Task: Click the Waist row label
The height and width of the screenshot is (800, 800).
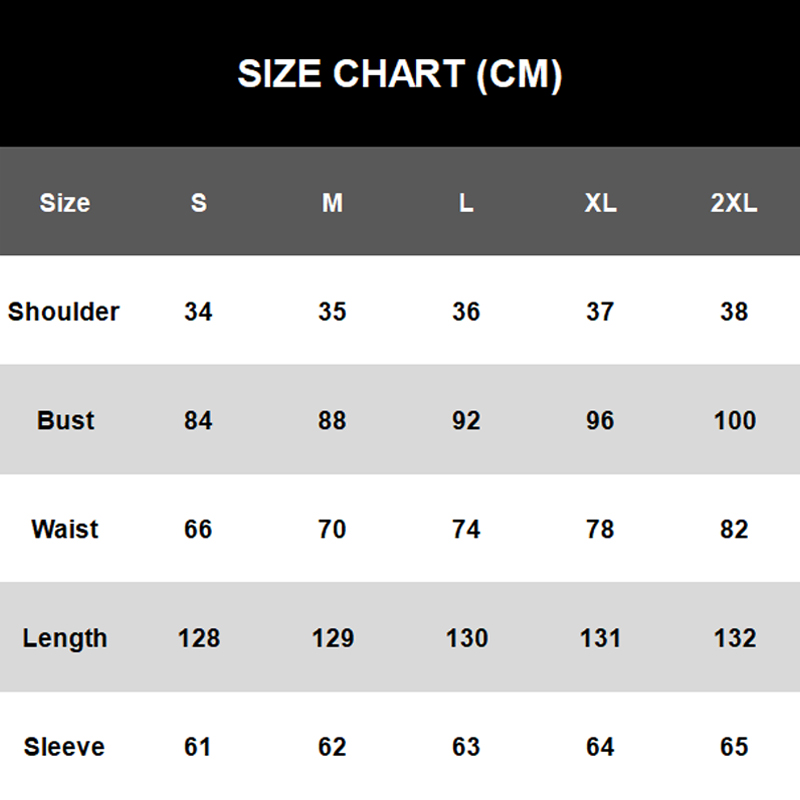Action: pyautogui.click(x=65, y=529)
